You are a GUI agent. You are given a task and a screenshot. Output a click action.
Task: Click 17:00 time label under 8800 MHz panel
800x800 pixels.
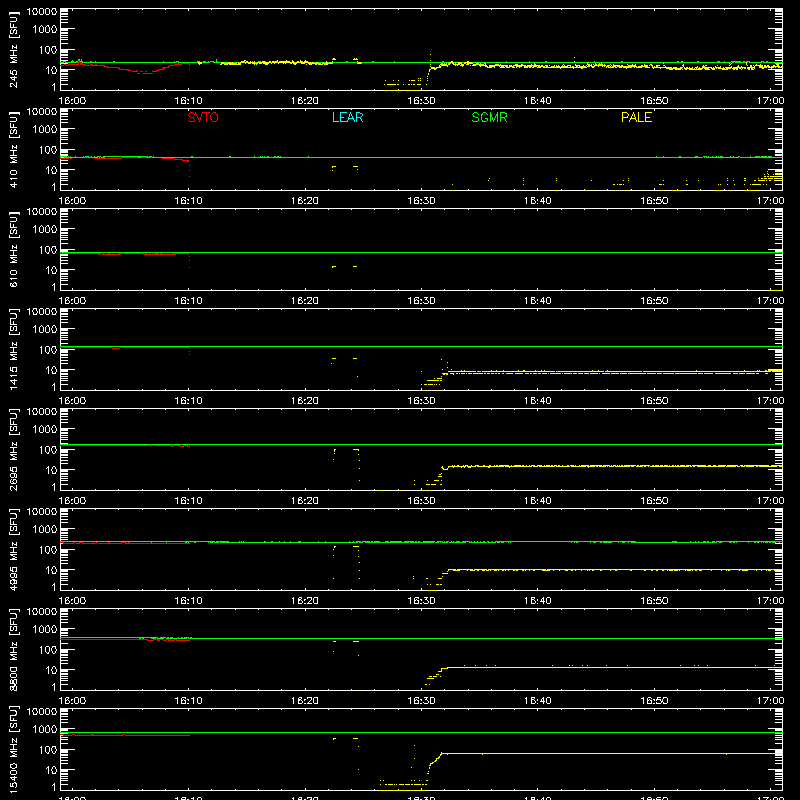click(x=770, y=701)
